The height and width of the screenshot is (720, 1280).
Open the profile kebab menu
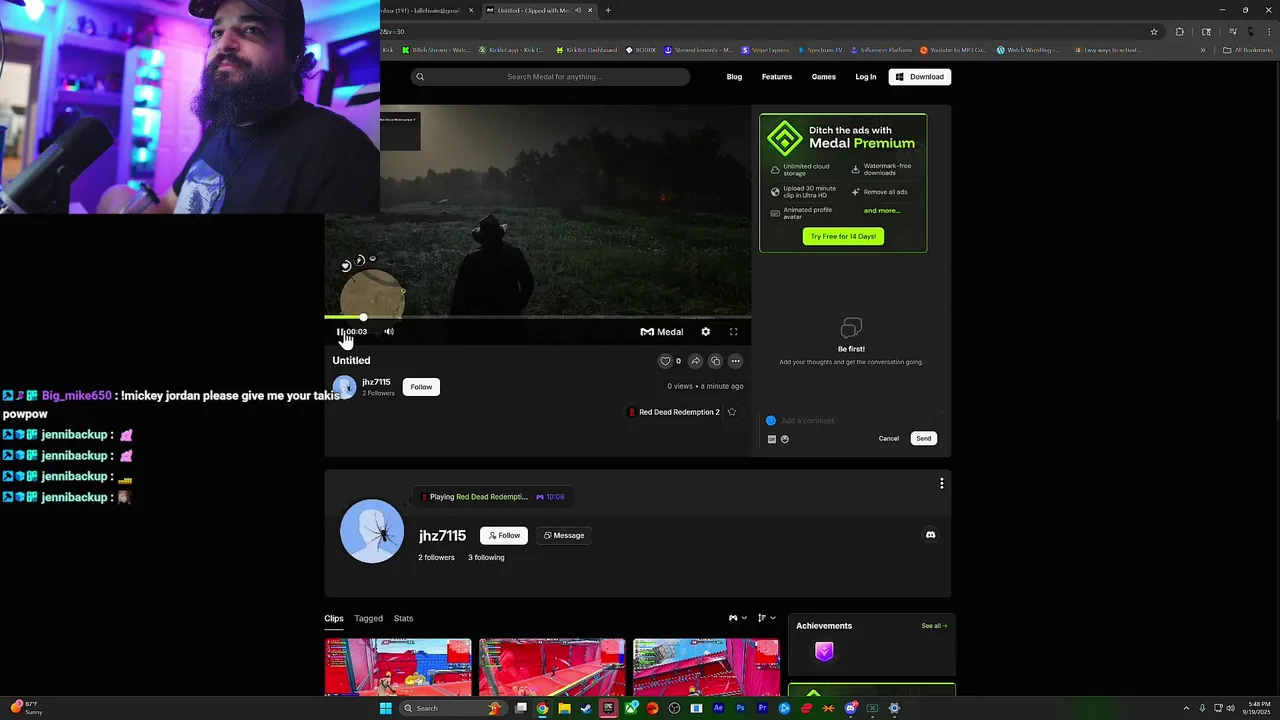(x=941, y=484)
